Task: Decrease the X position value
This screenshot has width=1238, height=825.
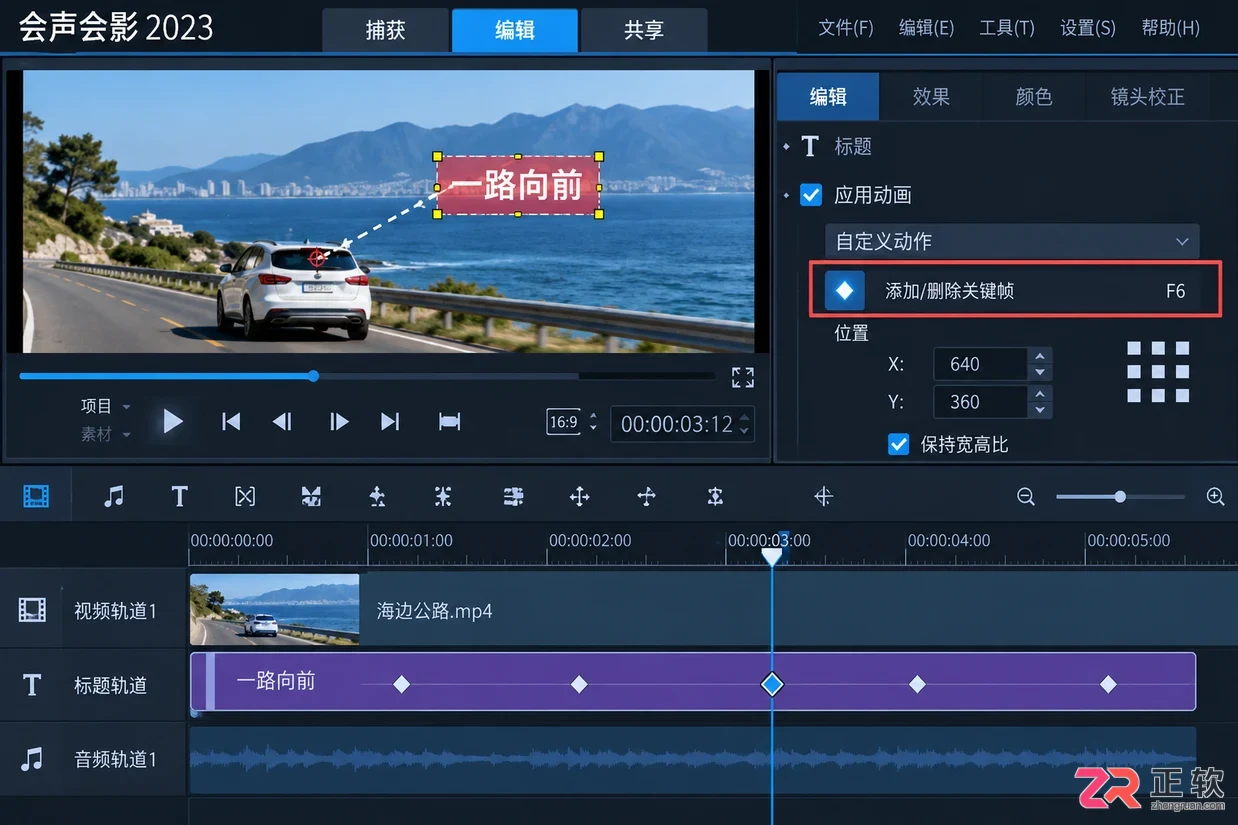Action: click(1040, 372)
